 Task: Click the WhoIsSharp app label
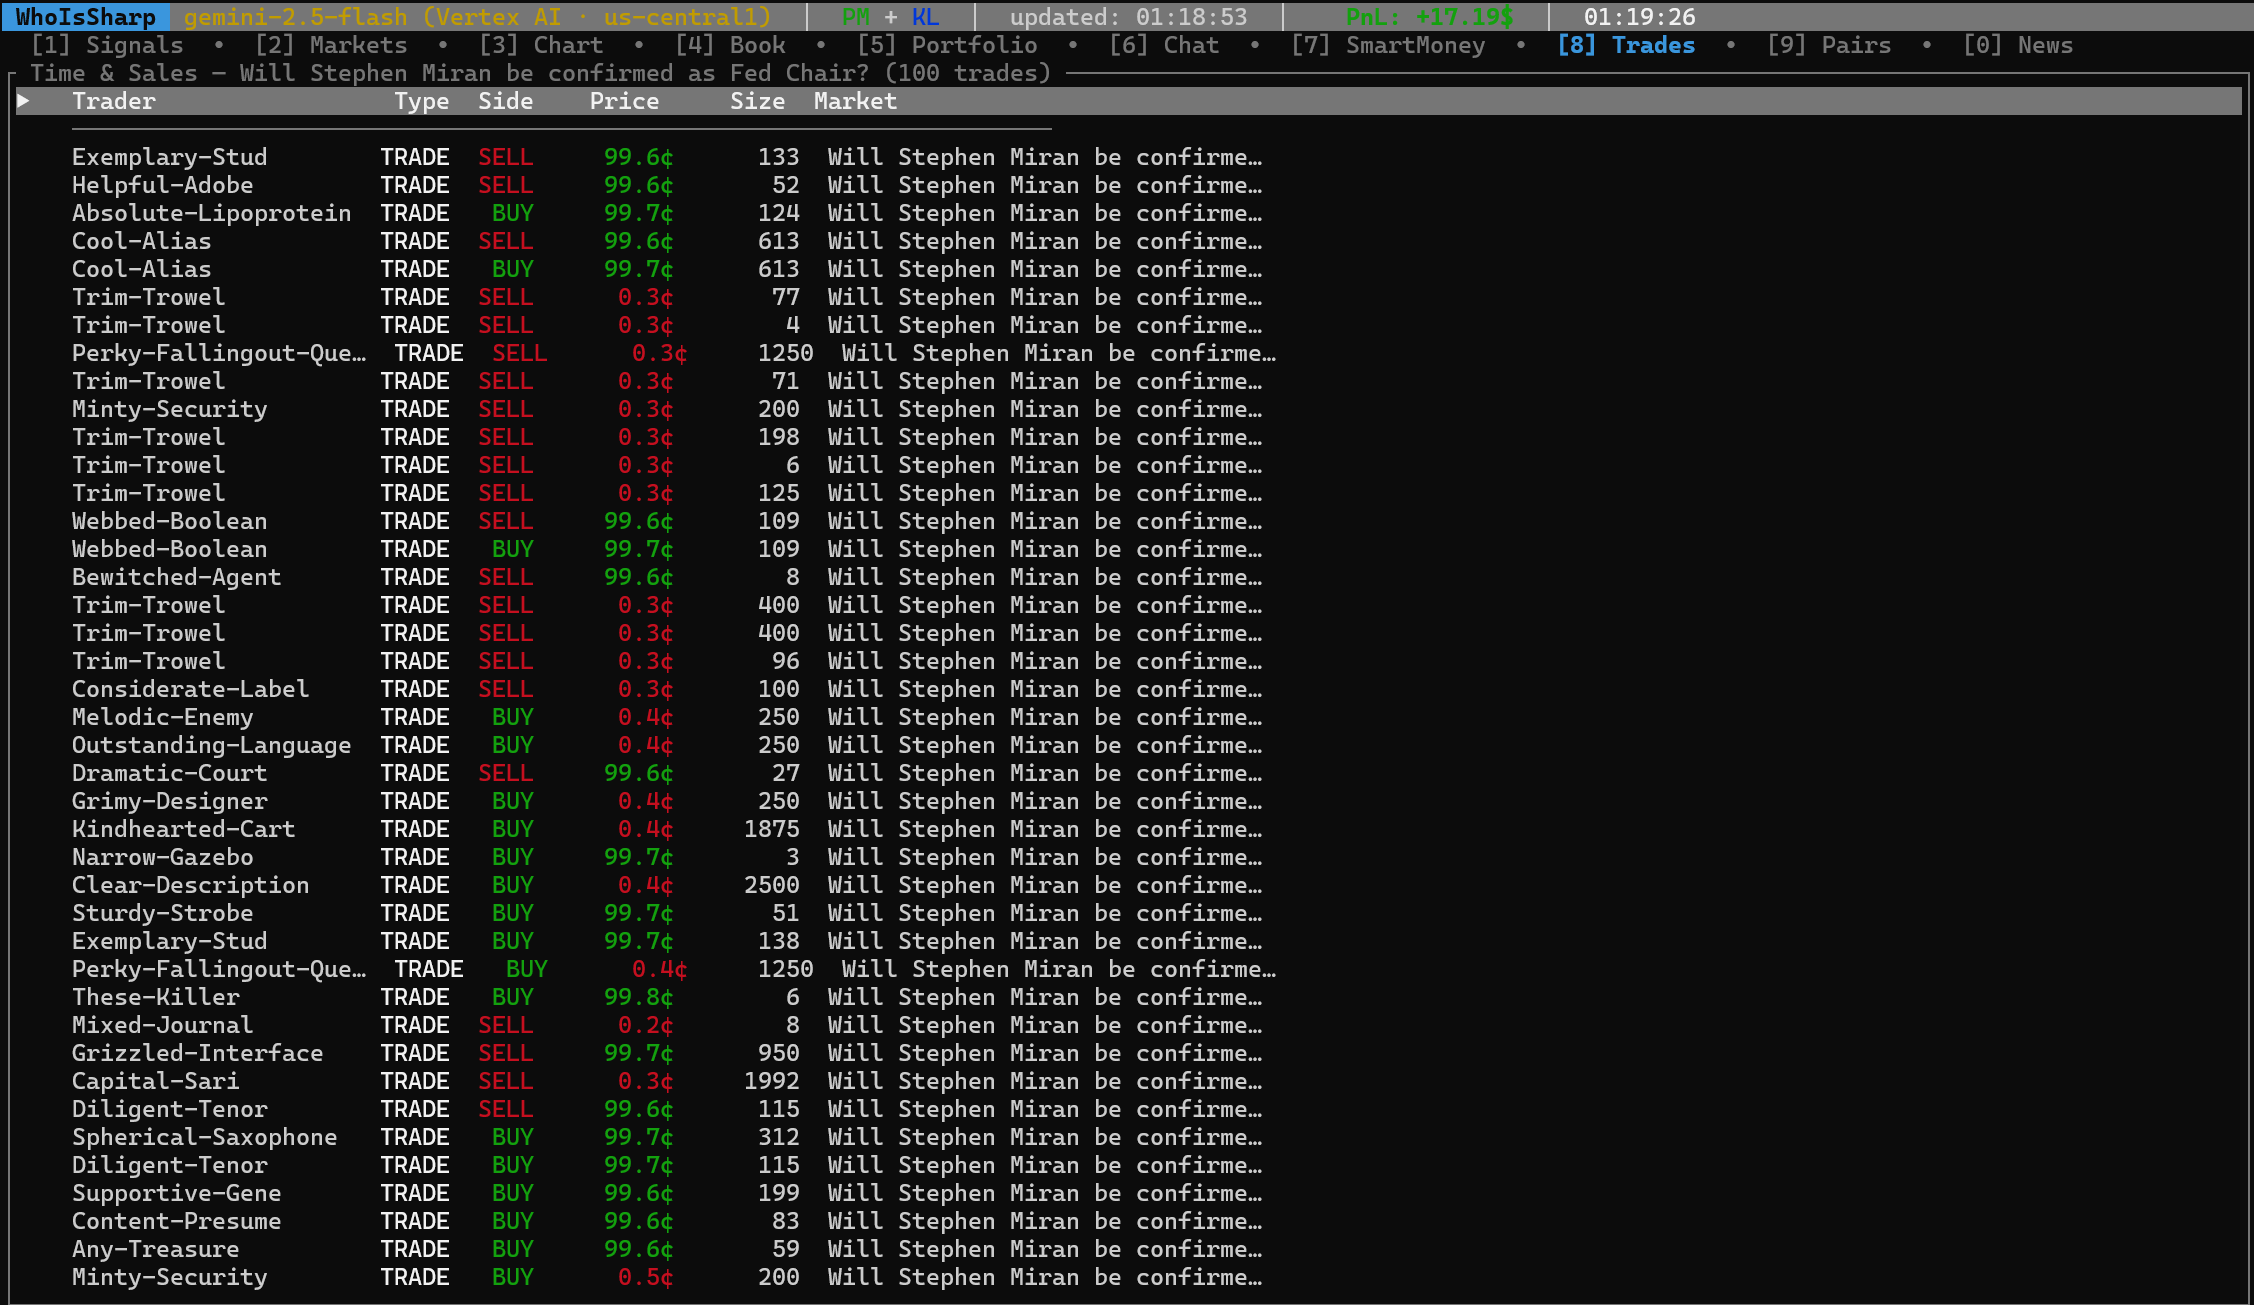point(86,17)
